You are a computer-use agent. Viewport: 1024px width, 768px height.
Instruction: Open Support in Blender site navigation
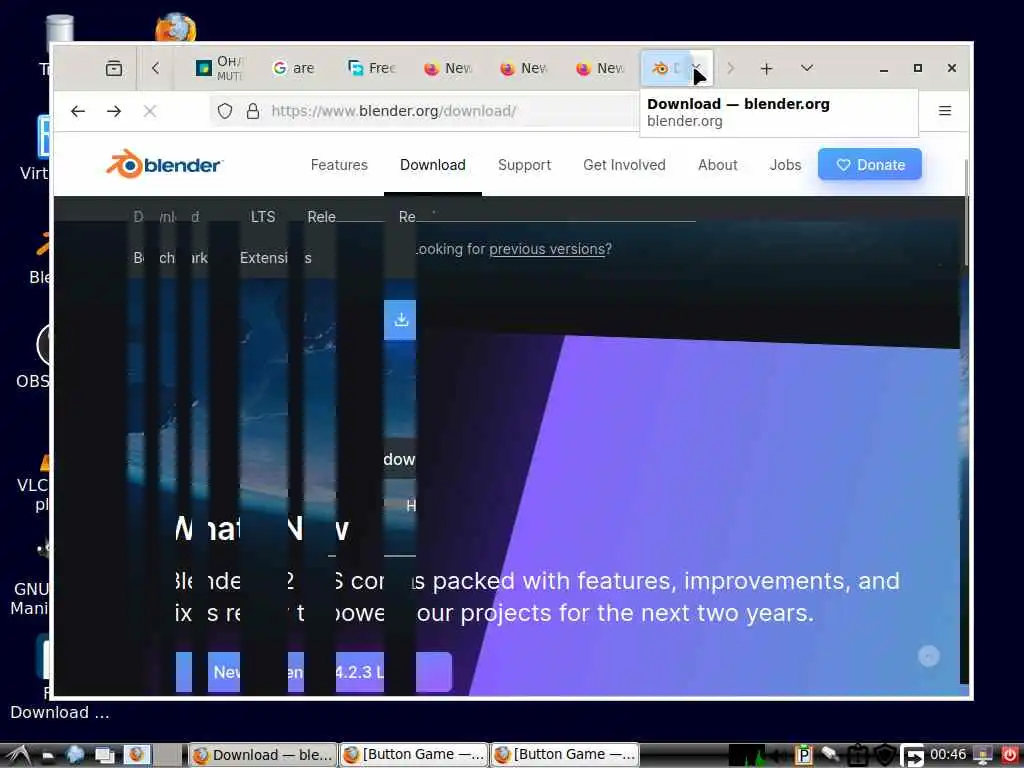(524, 165)
